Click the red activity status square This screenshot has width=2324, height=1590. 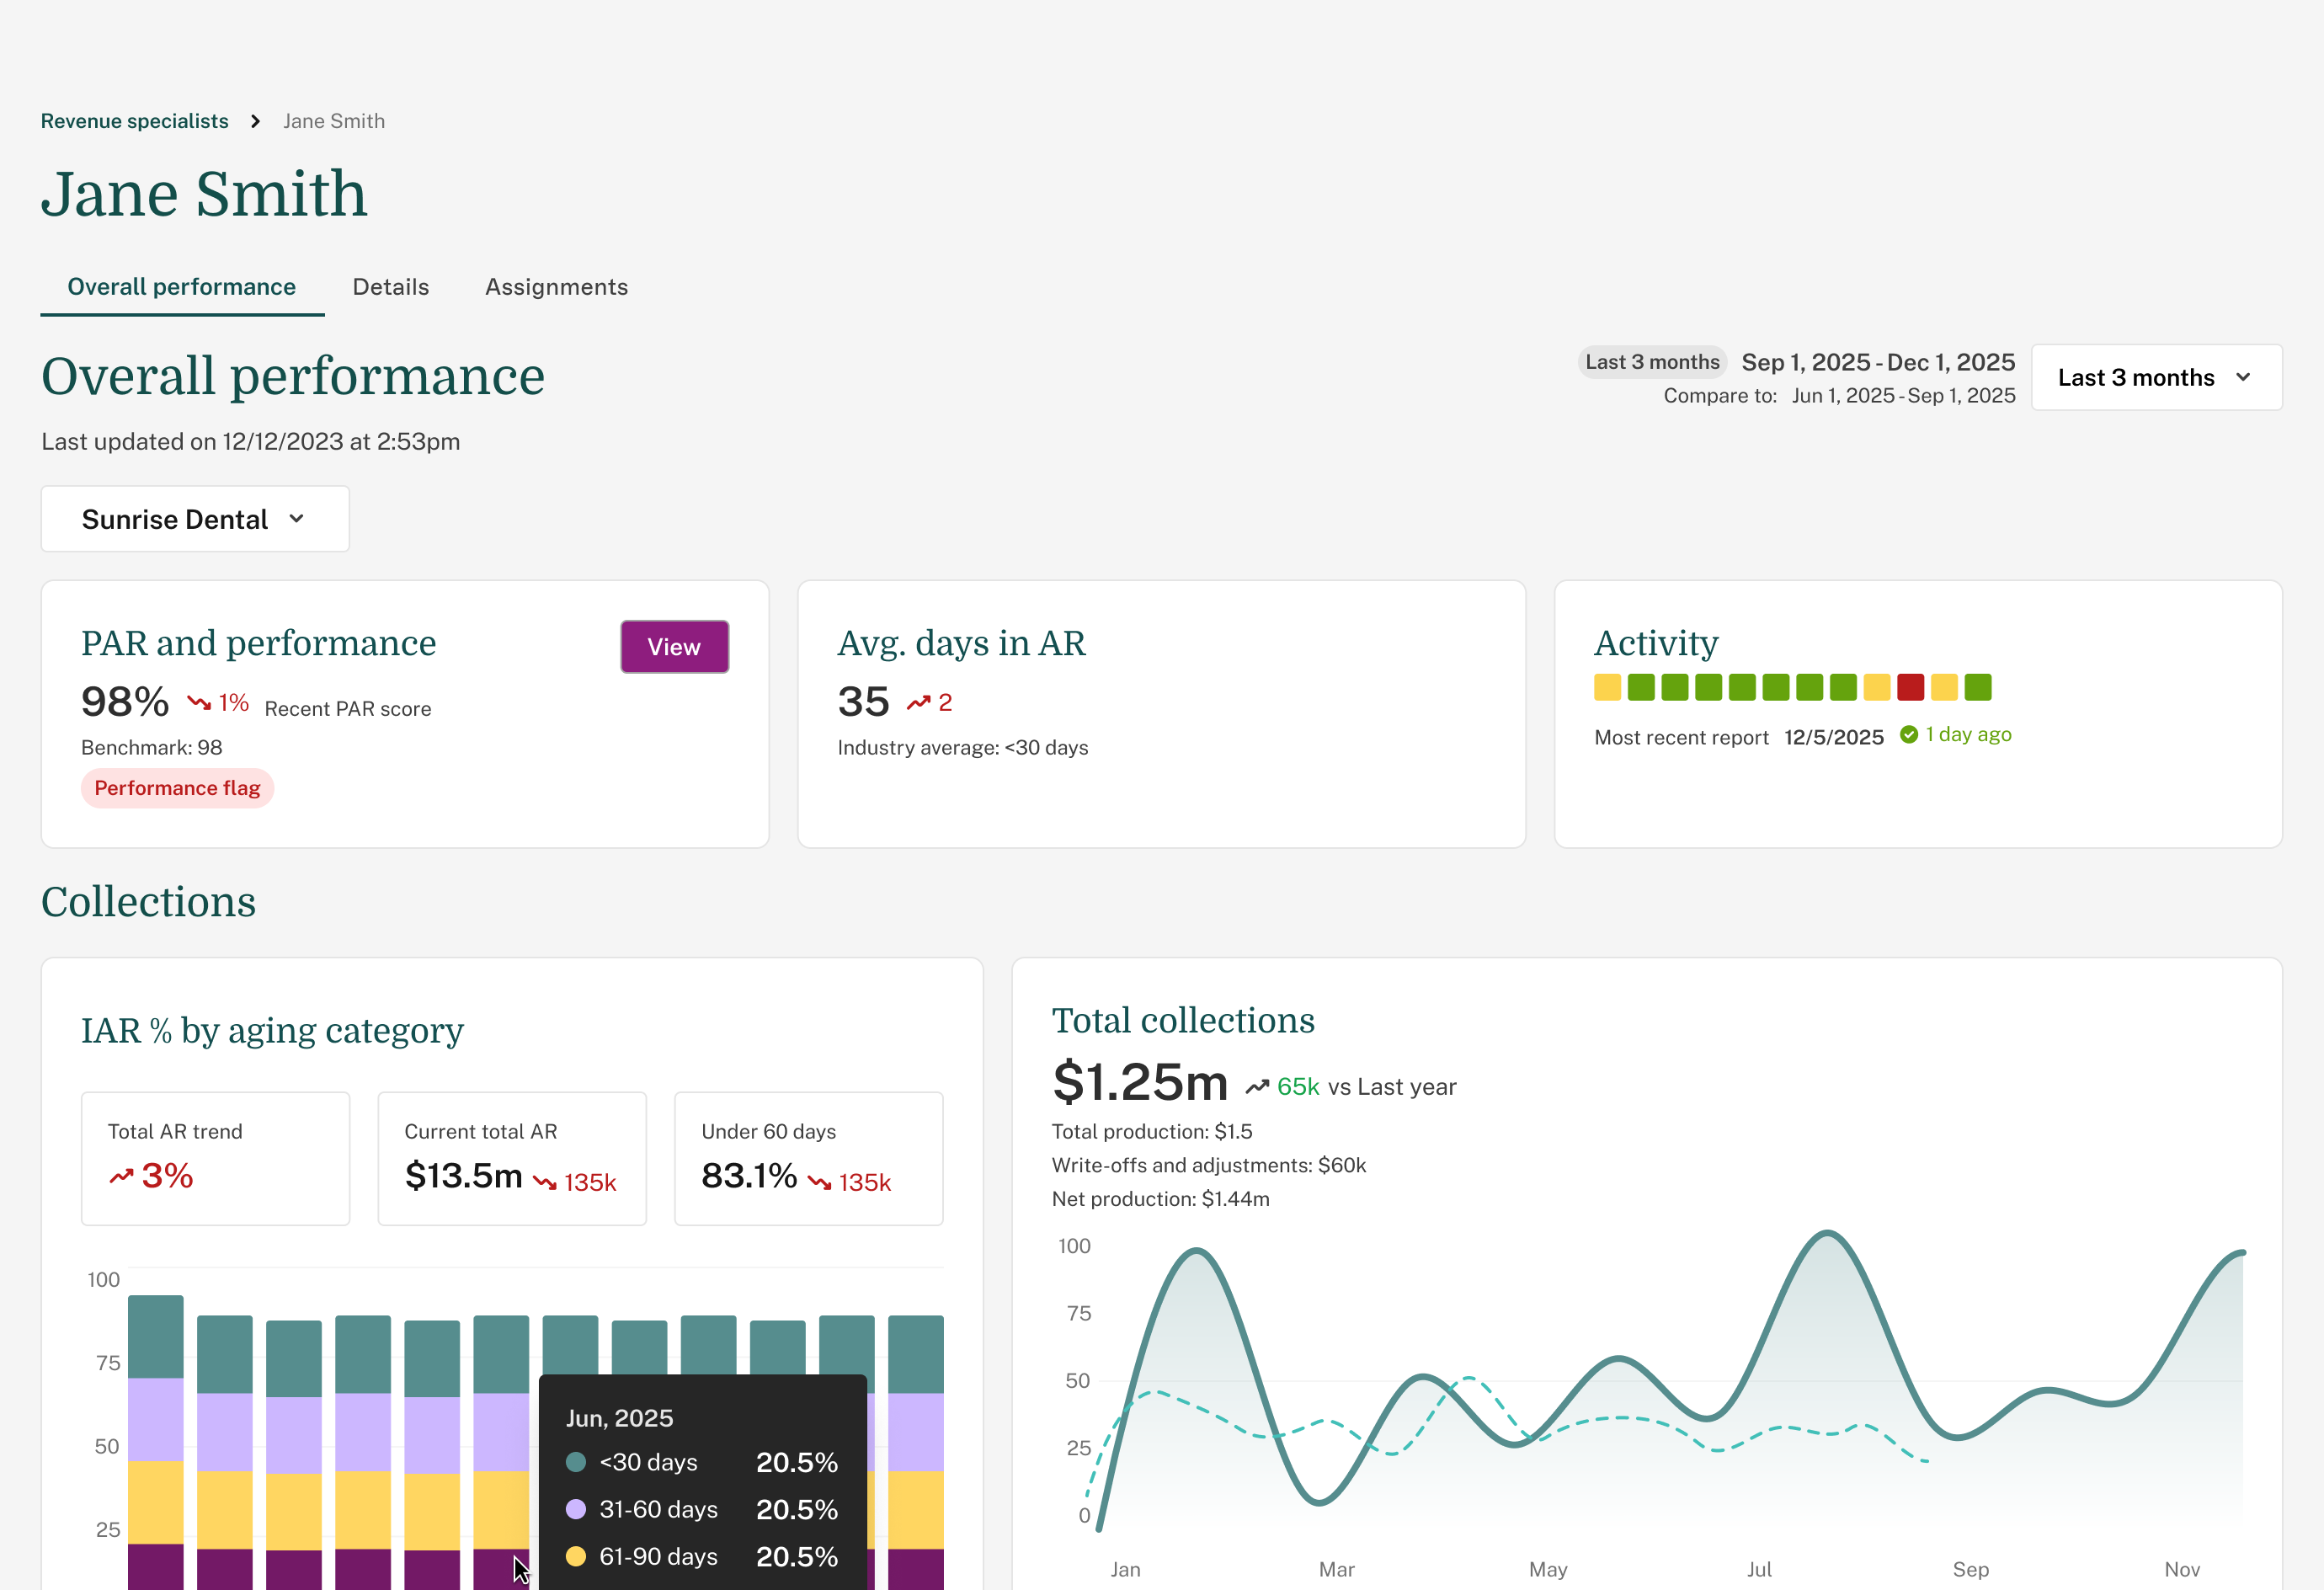pos(1910,687)
